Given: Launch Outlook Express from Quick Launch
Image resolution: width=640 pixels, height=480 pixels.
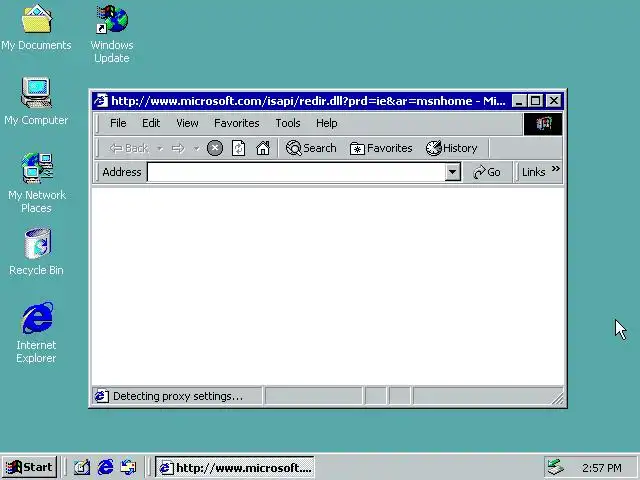Looking at the screenshot, I should [x=128, y=467].
